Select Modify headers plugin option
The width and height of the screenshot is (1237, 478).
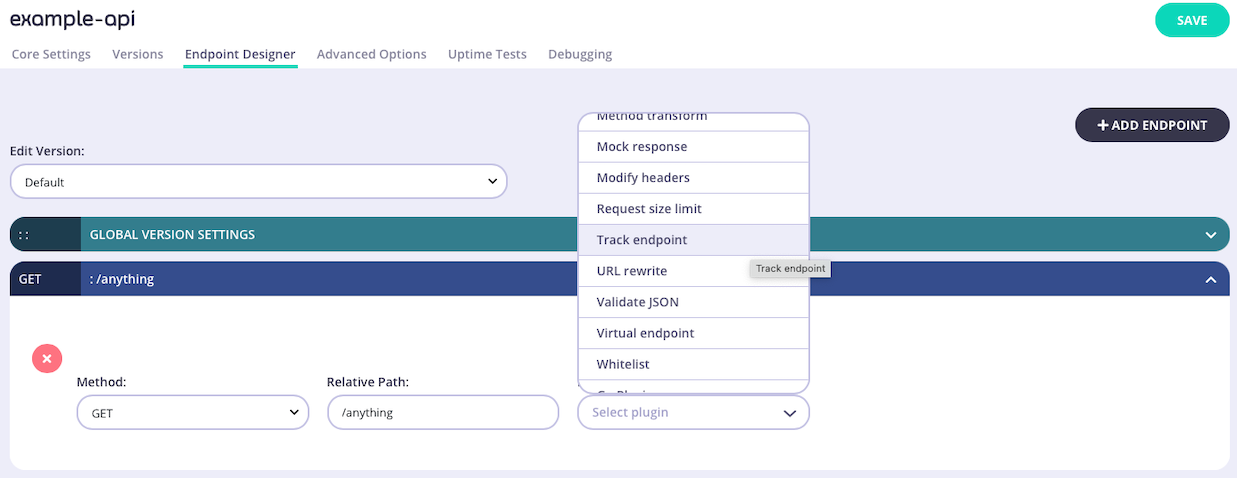pos(643,178)
